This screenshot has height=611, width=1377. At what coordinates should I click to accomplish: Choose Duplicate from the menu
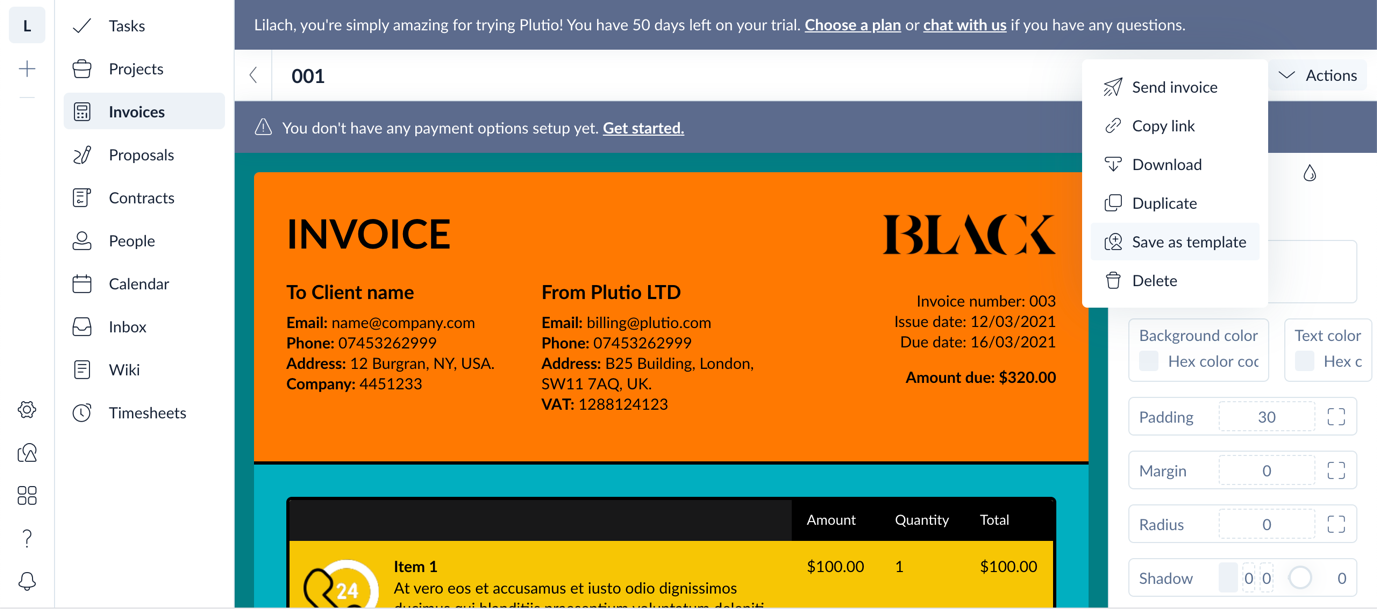coord(1175,203)
